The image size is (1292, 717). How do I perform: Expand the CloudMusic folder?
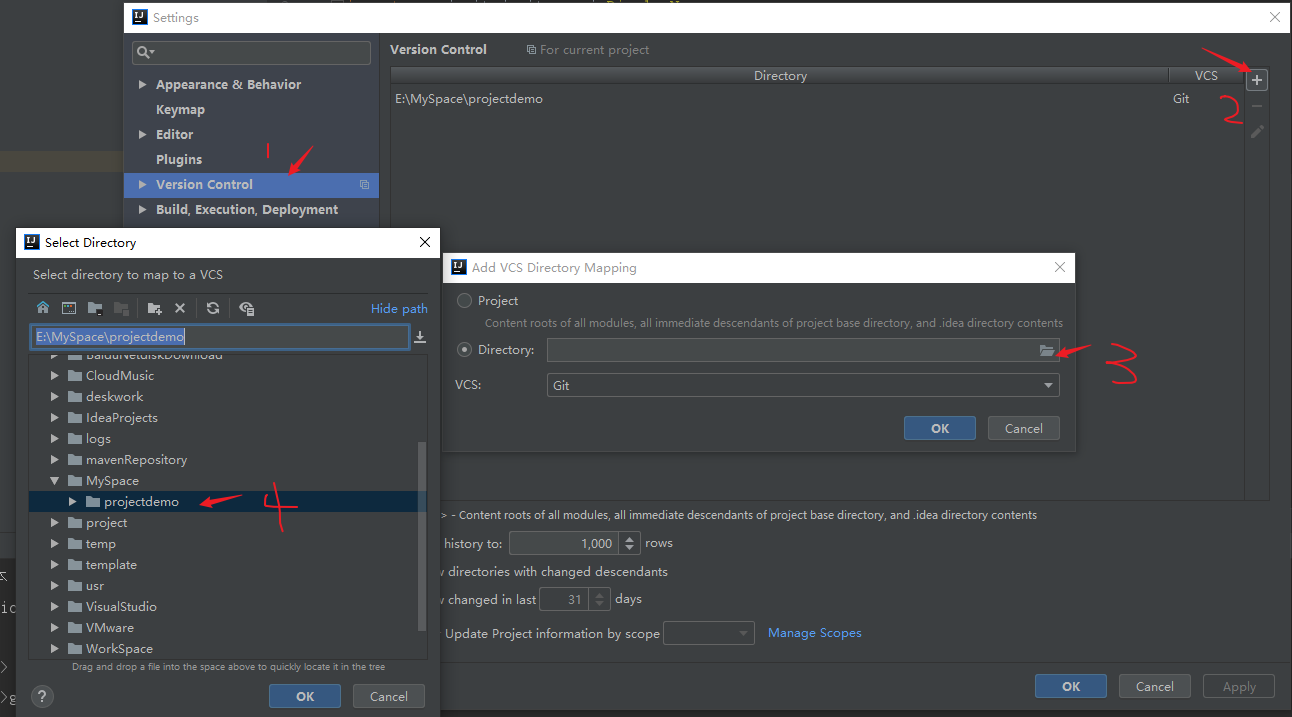pyautogui.click(x=55, y=376)
